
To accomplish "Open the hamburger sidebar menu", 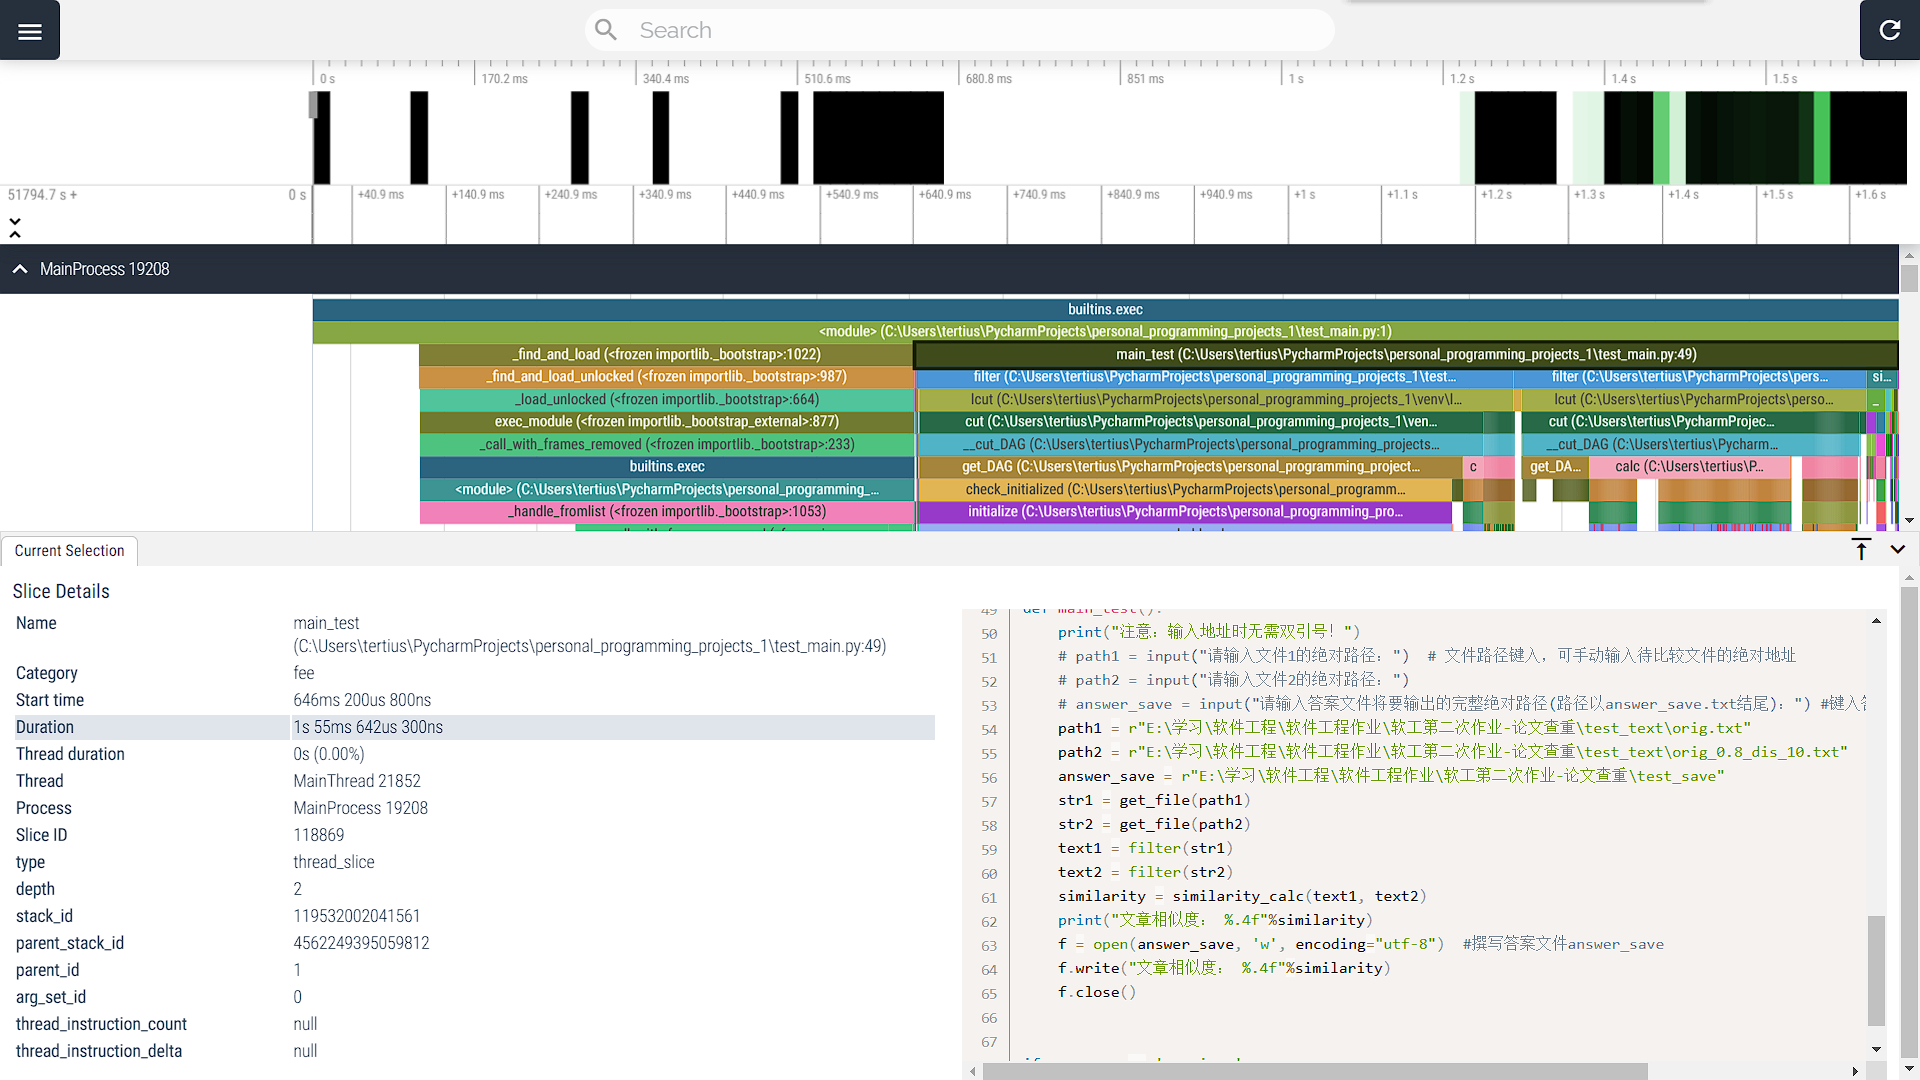I will [30, 30].
